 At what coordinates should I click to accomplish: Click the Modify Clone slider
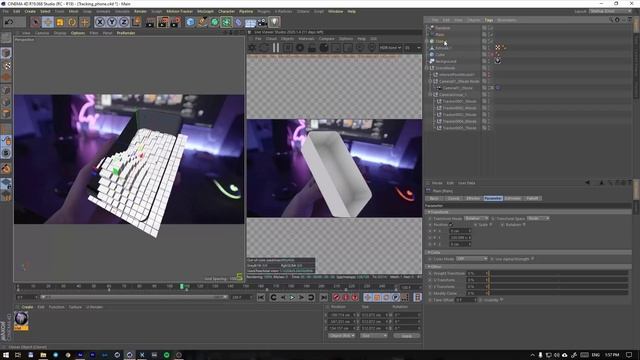click(558, 293)
